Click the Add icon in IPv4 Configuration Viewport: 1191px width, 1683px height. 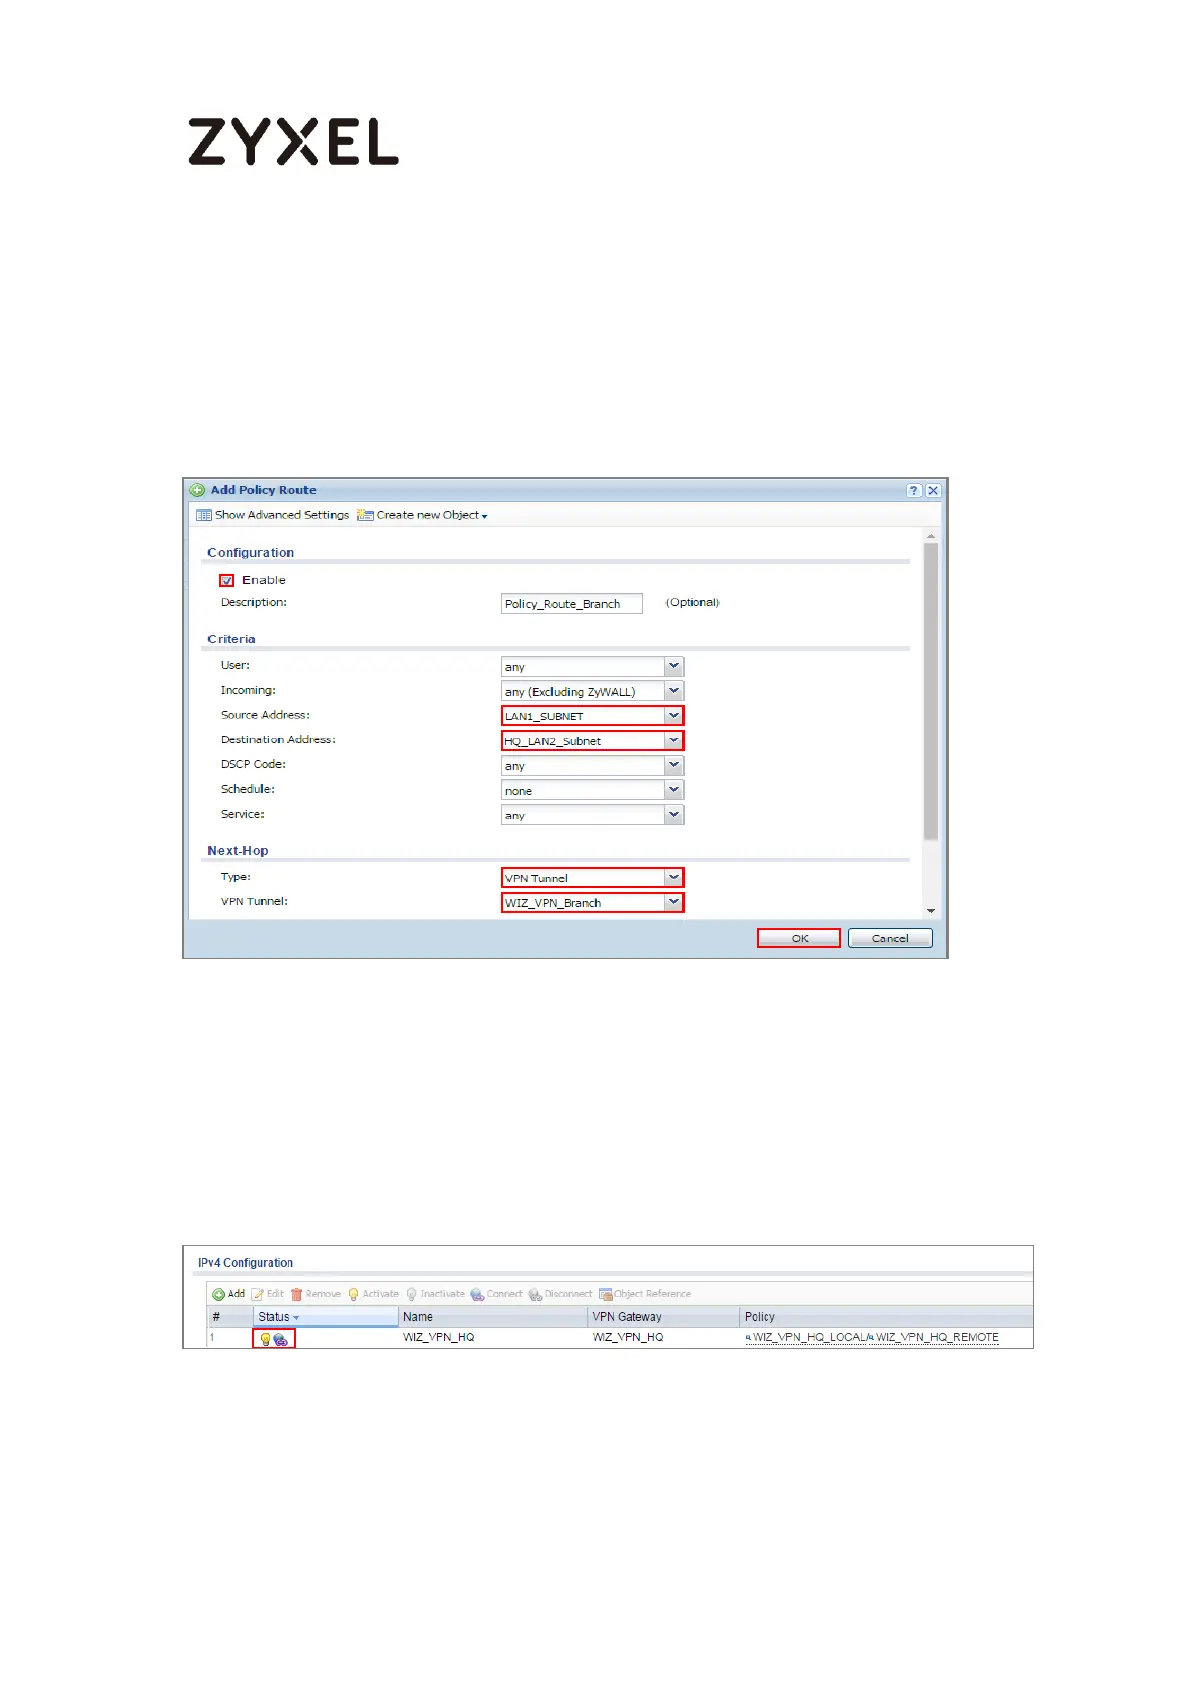pos(219,1294)
